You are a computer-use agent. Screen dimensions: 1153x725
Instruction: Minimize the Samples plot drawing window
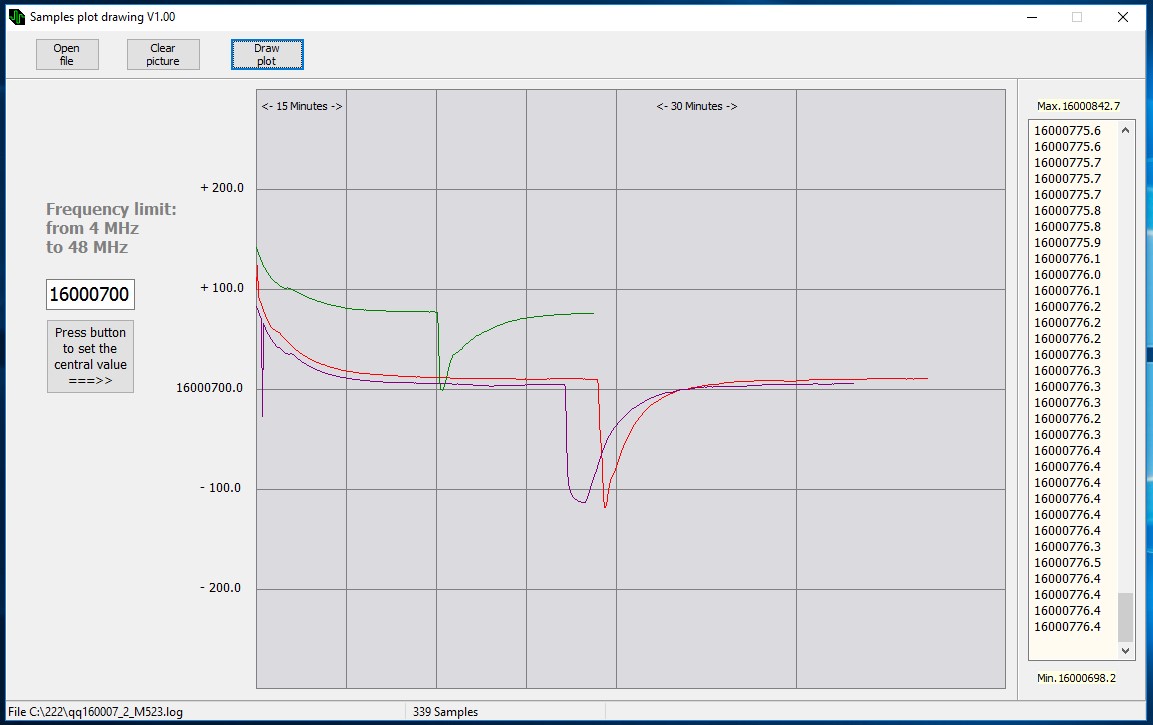coord(1032,17)
